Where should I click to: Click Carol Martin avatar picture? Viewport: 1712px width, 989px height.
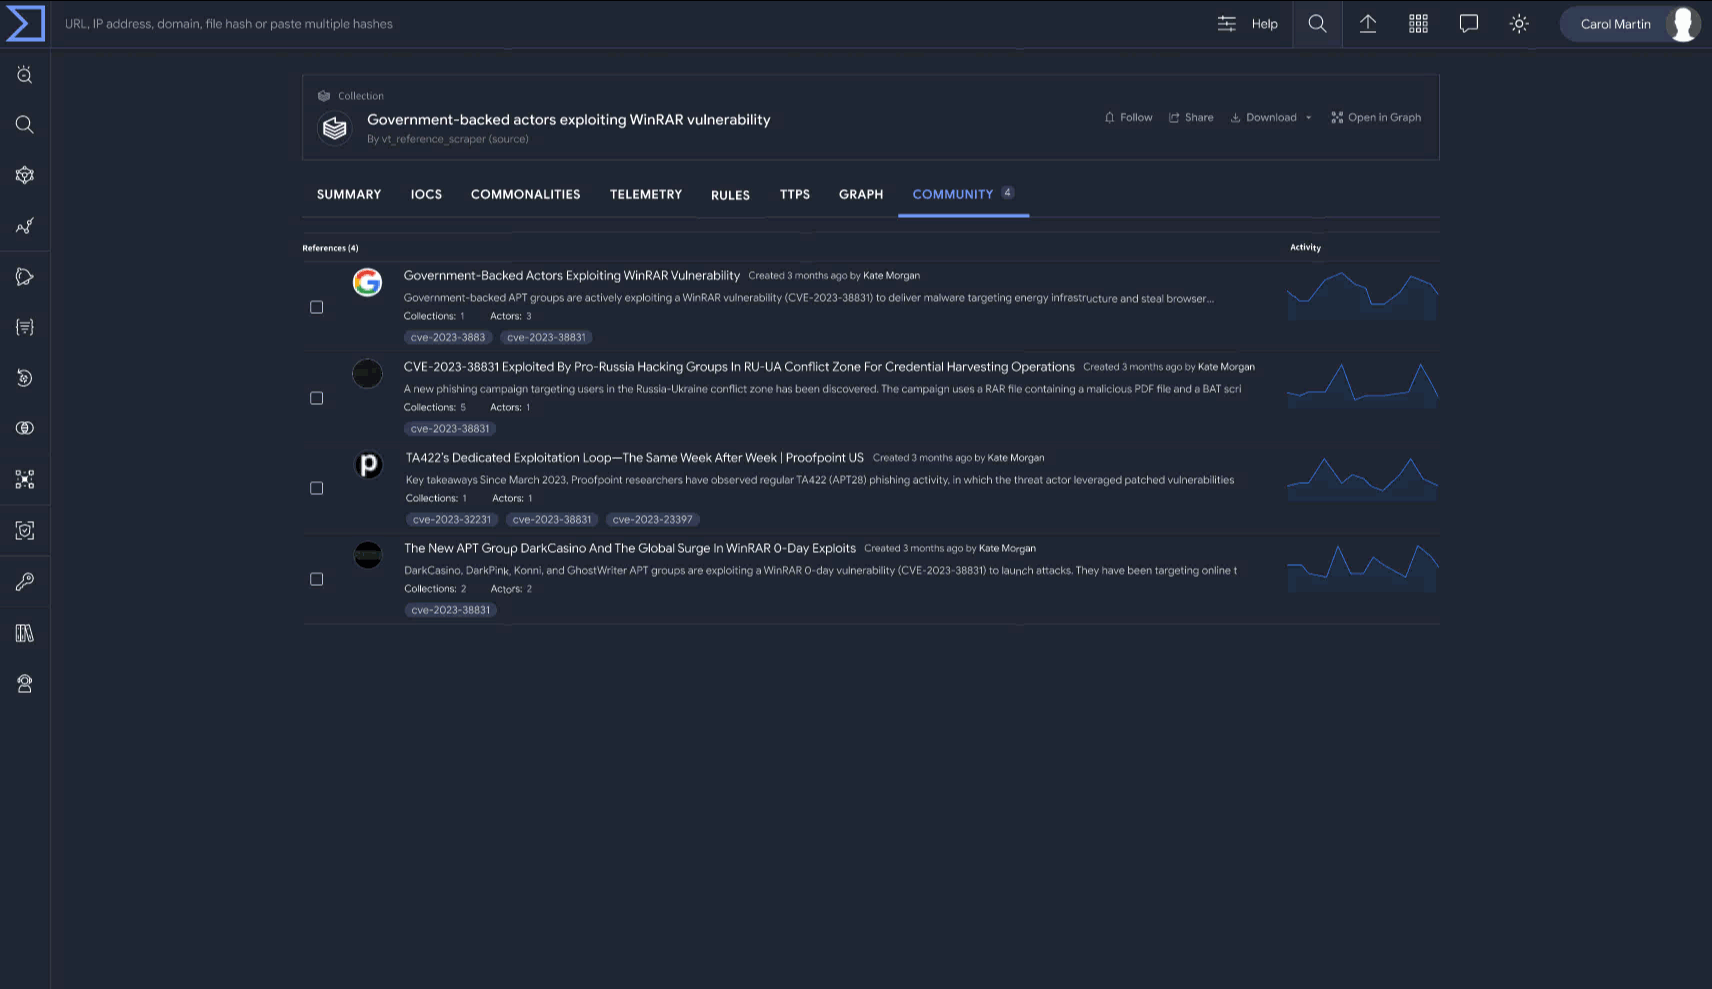(1683, 24)
